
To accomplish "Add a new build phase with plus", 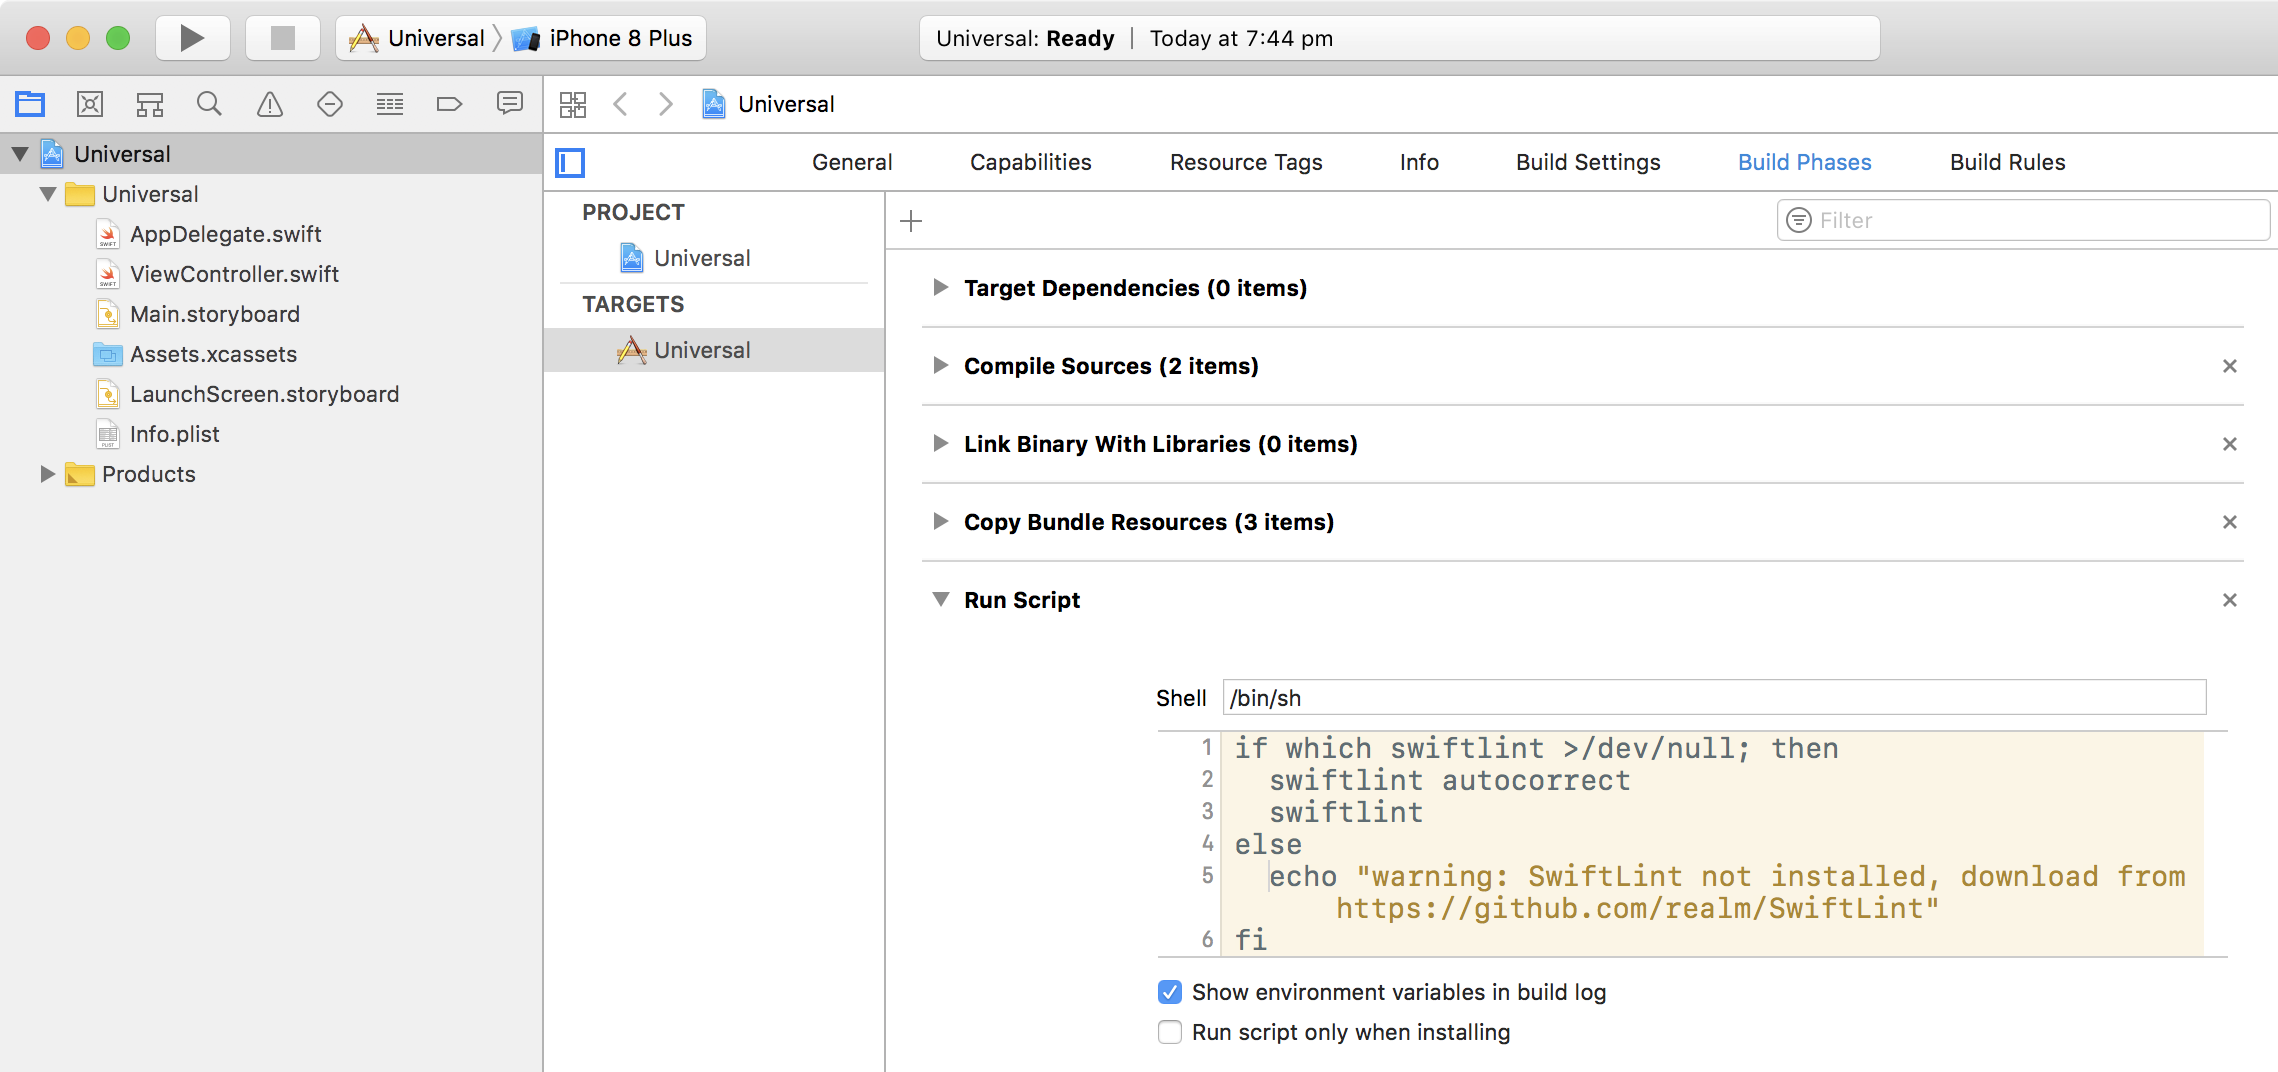I will pos(911,221).
